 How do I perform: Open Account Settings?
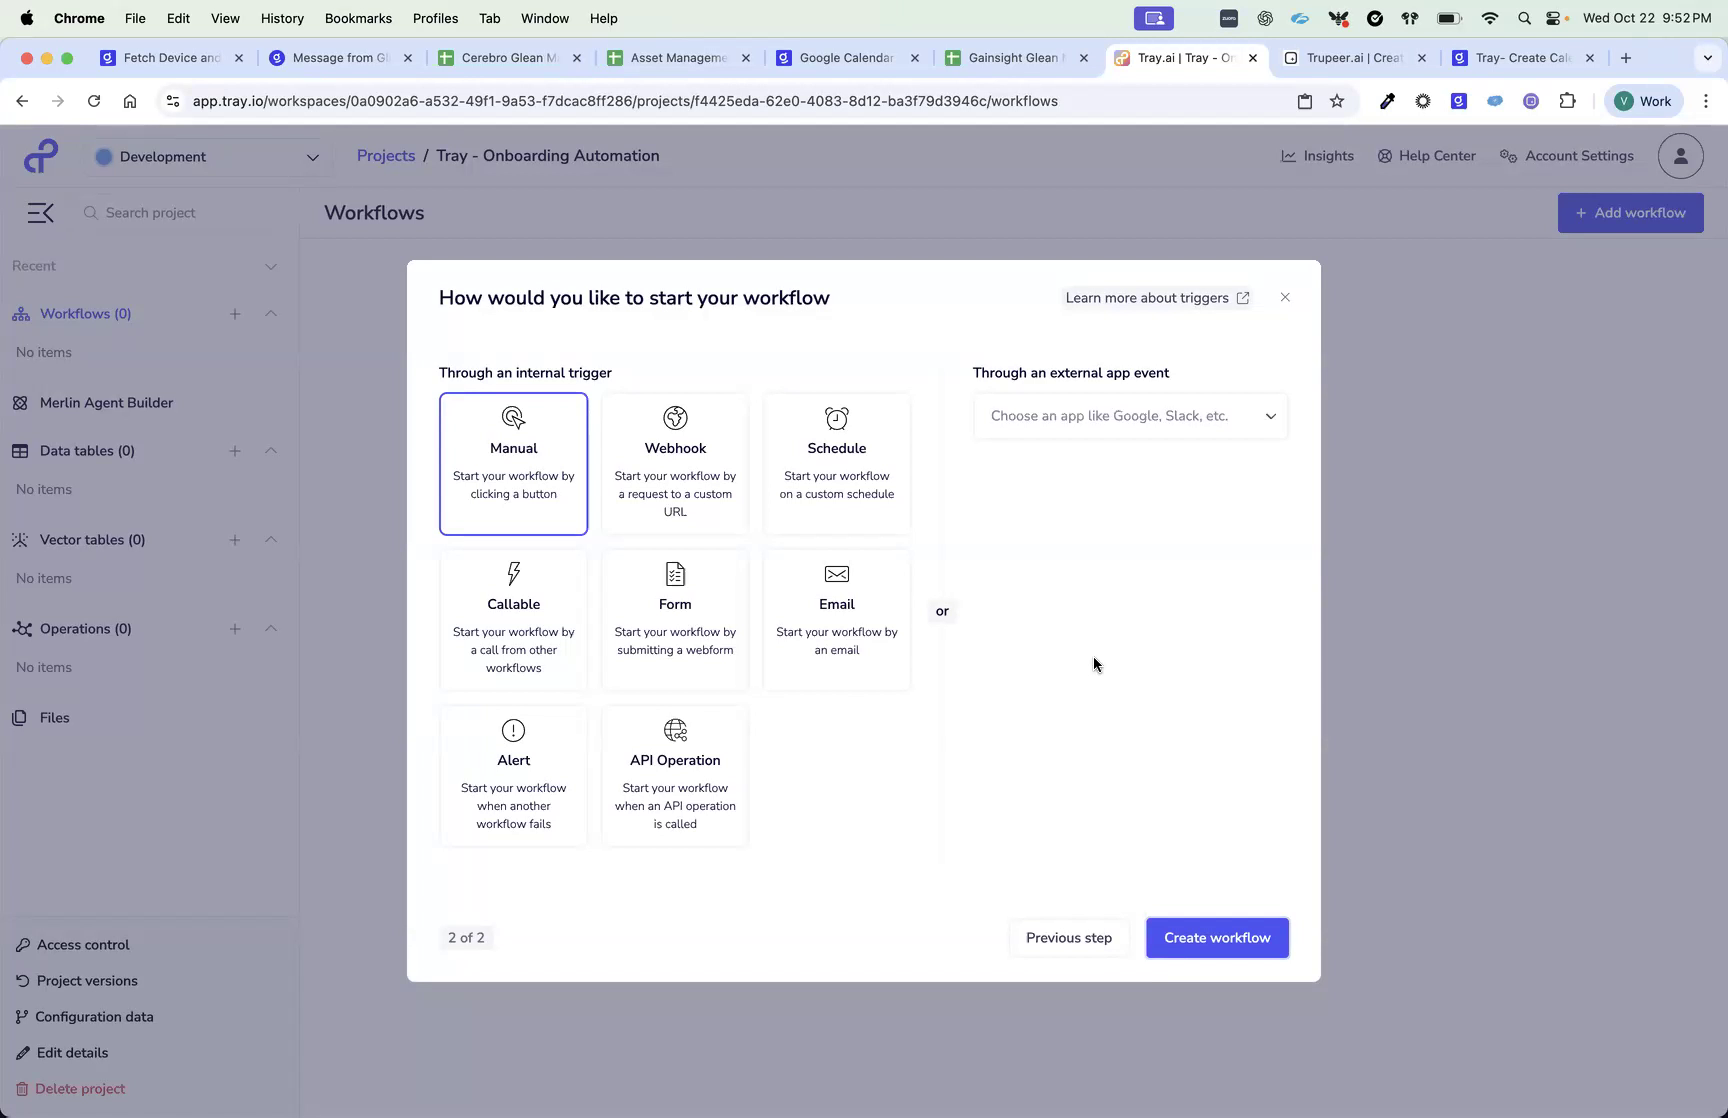click(x=1566, y=156)
